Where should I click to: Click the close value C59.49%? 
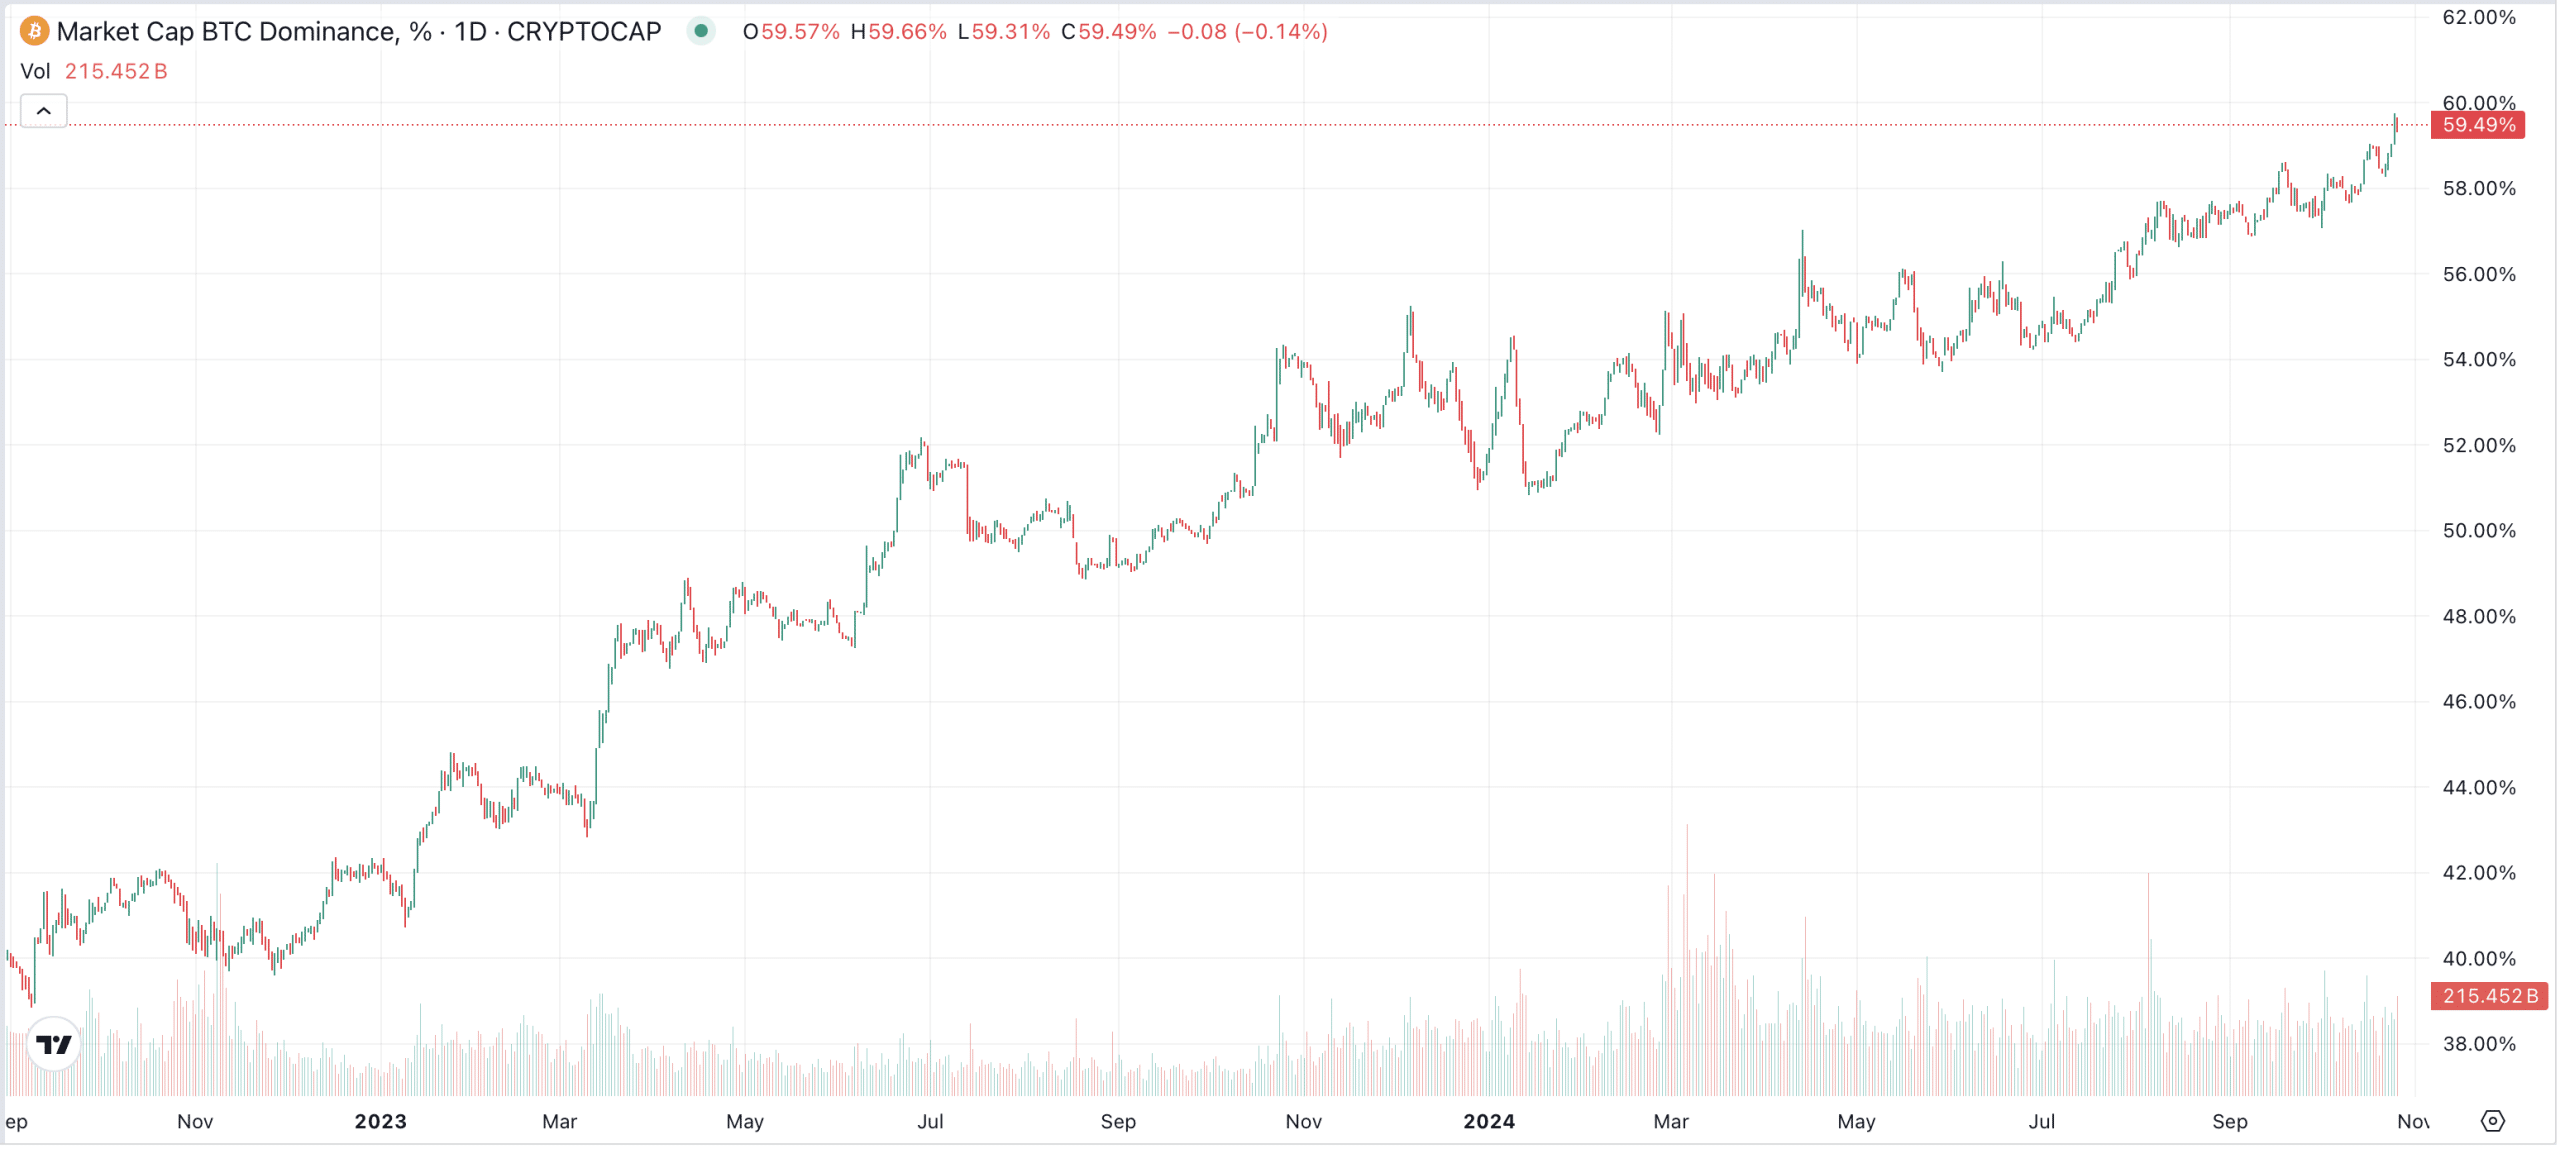click(1109, 31)
